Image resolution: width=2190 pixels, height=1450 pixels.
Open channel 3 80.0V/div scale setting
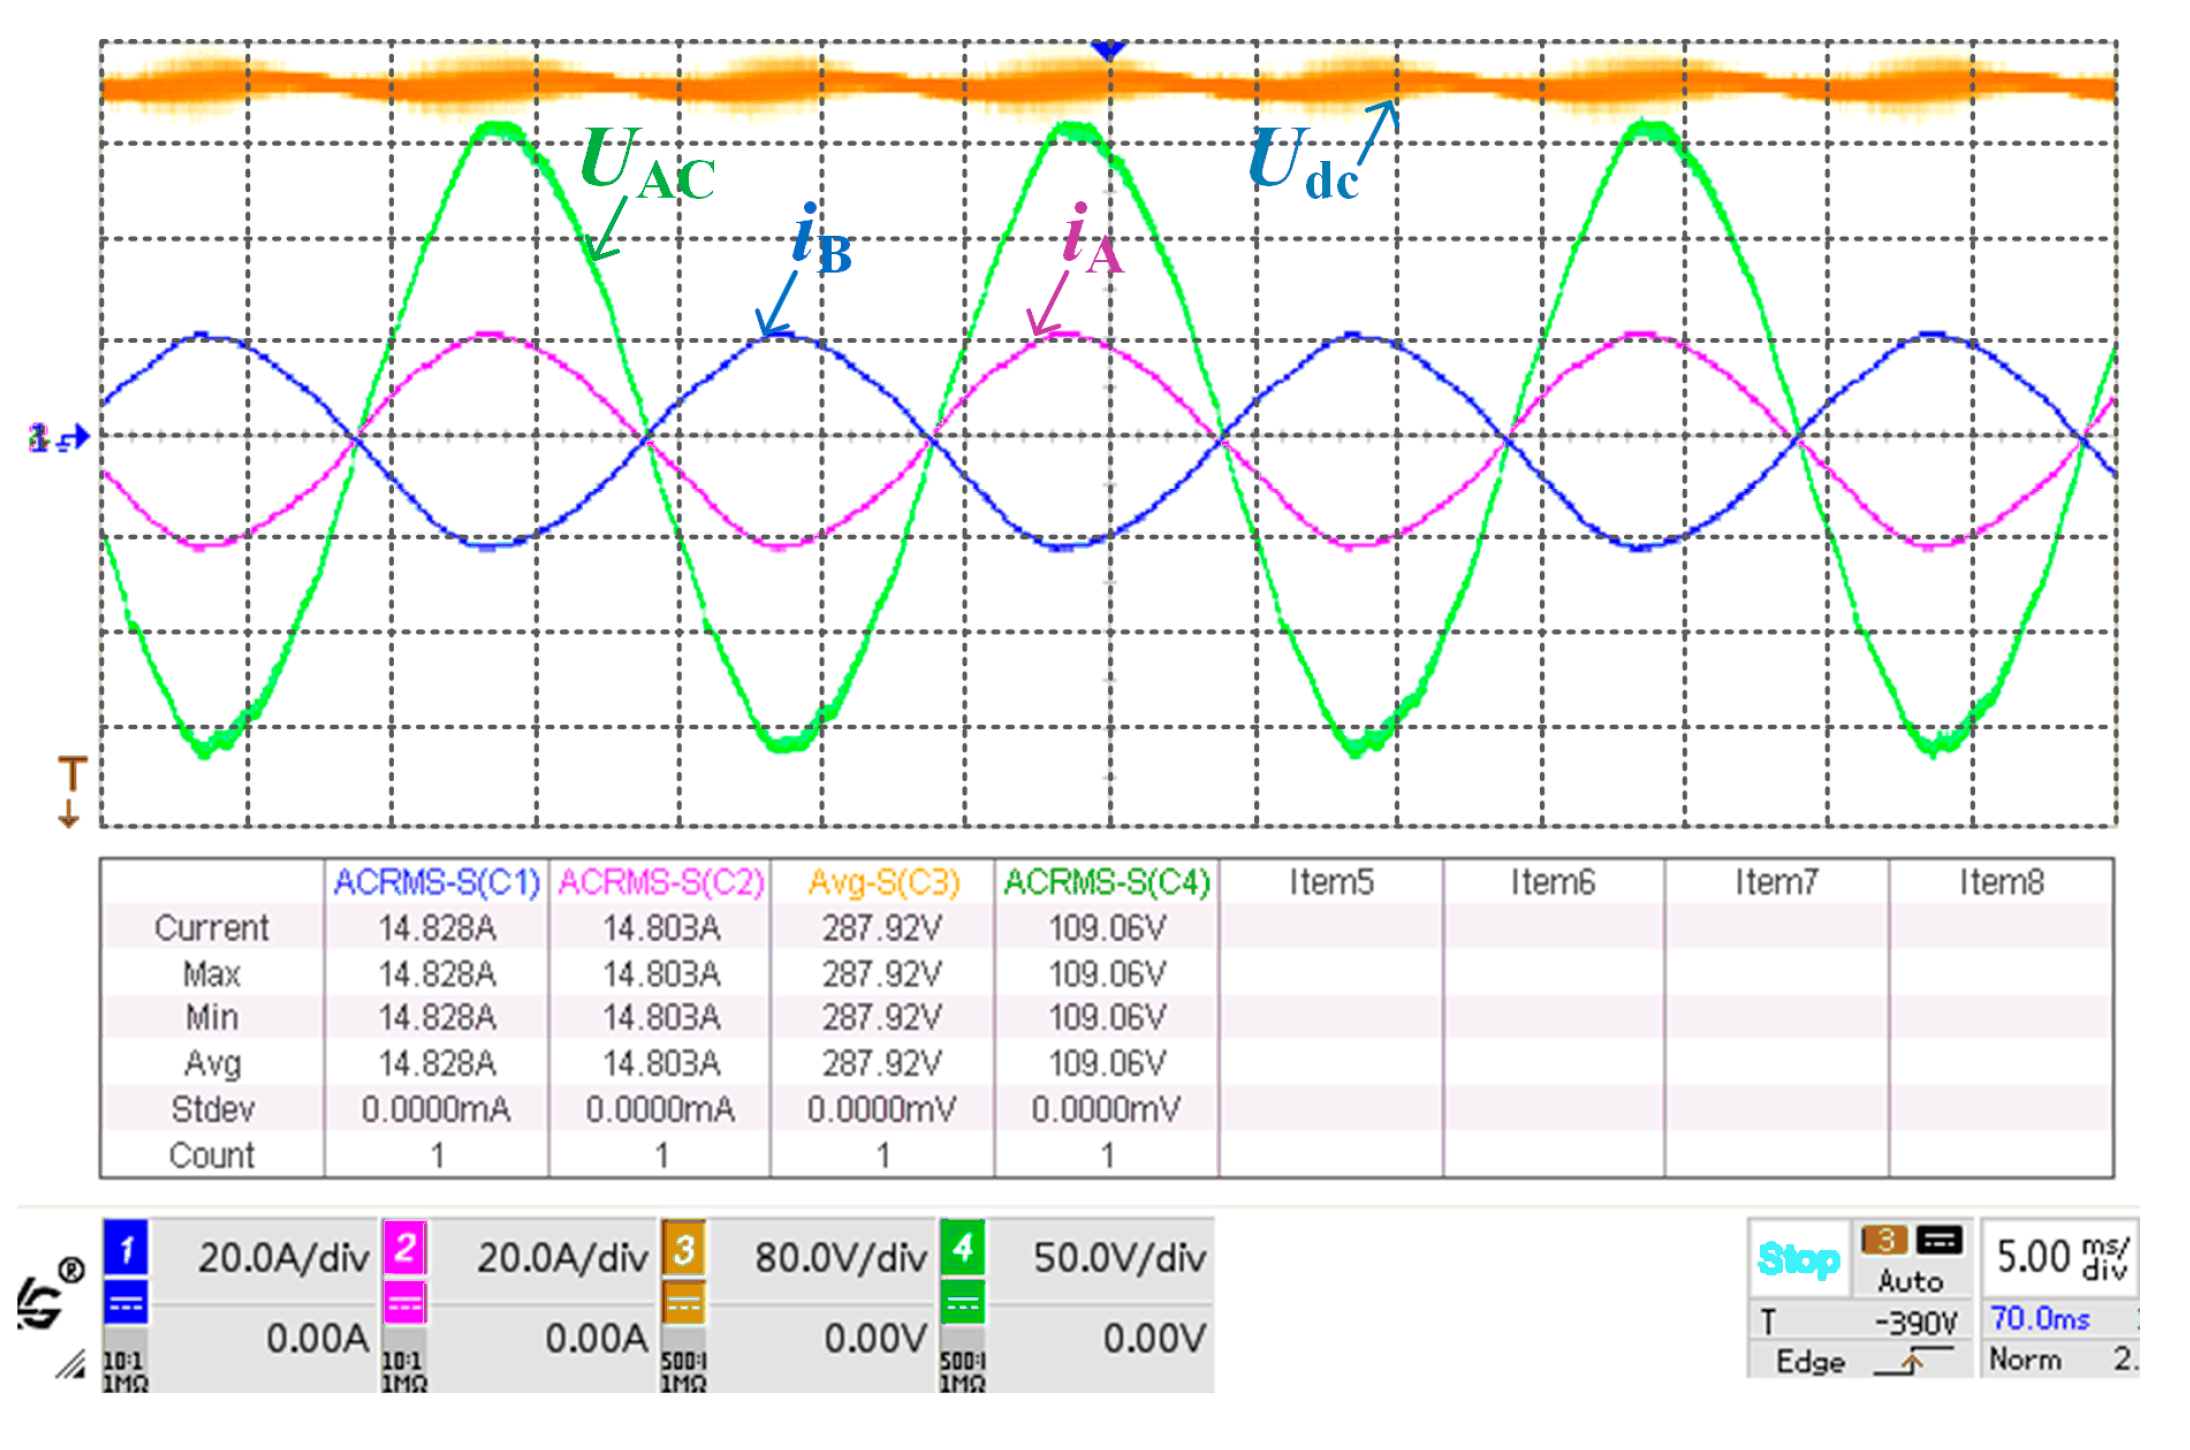(x=840, y=1258)
